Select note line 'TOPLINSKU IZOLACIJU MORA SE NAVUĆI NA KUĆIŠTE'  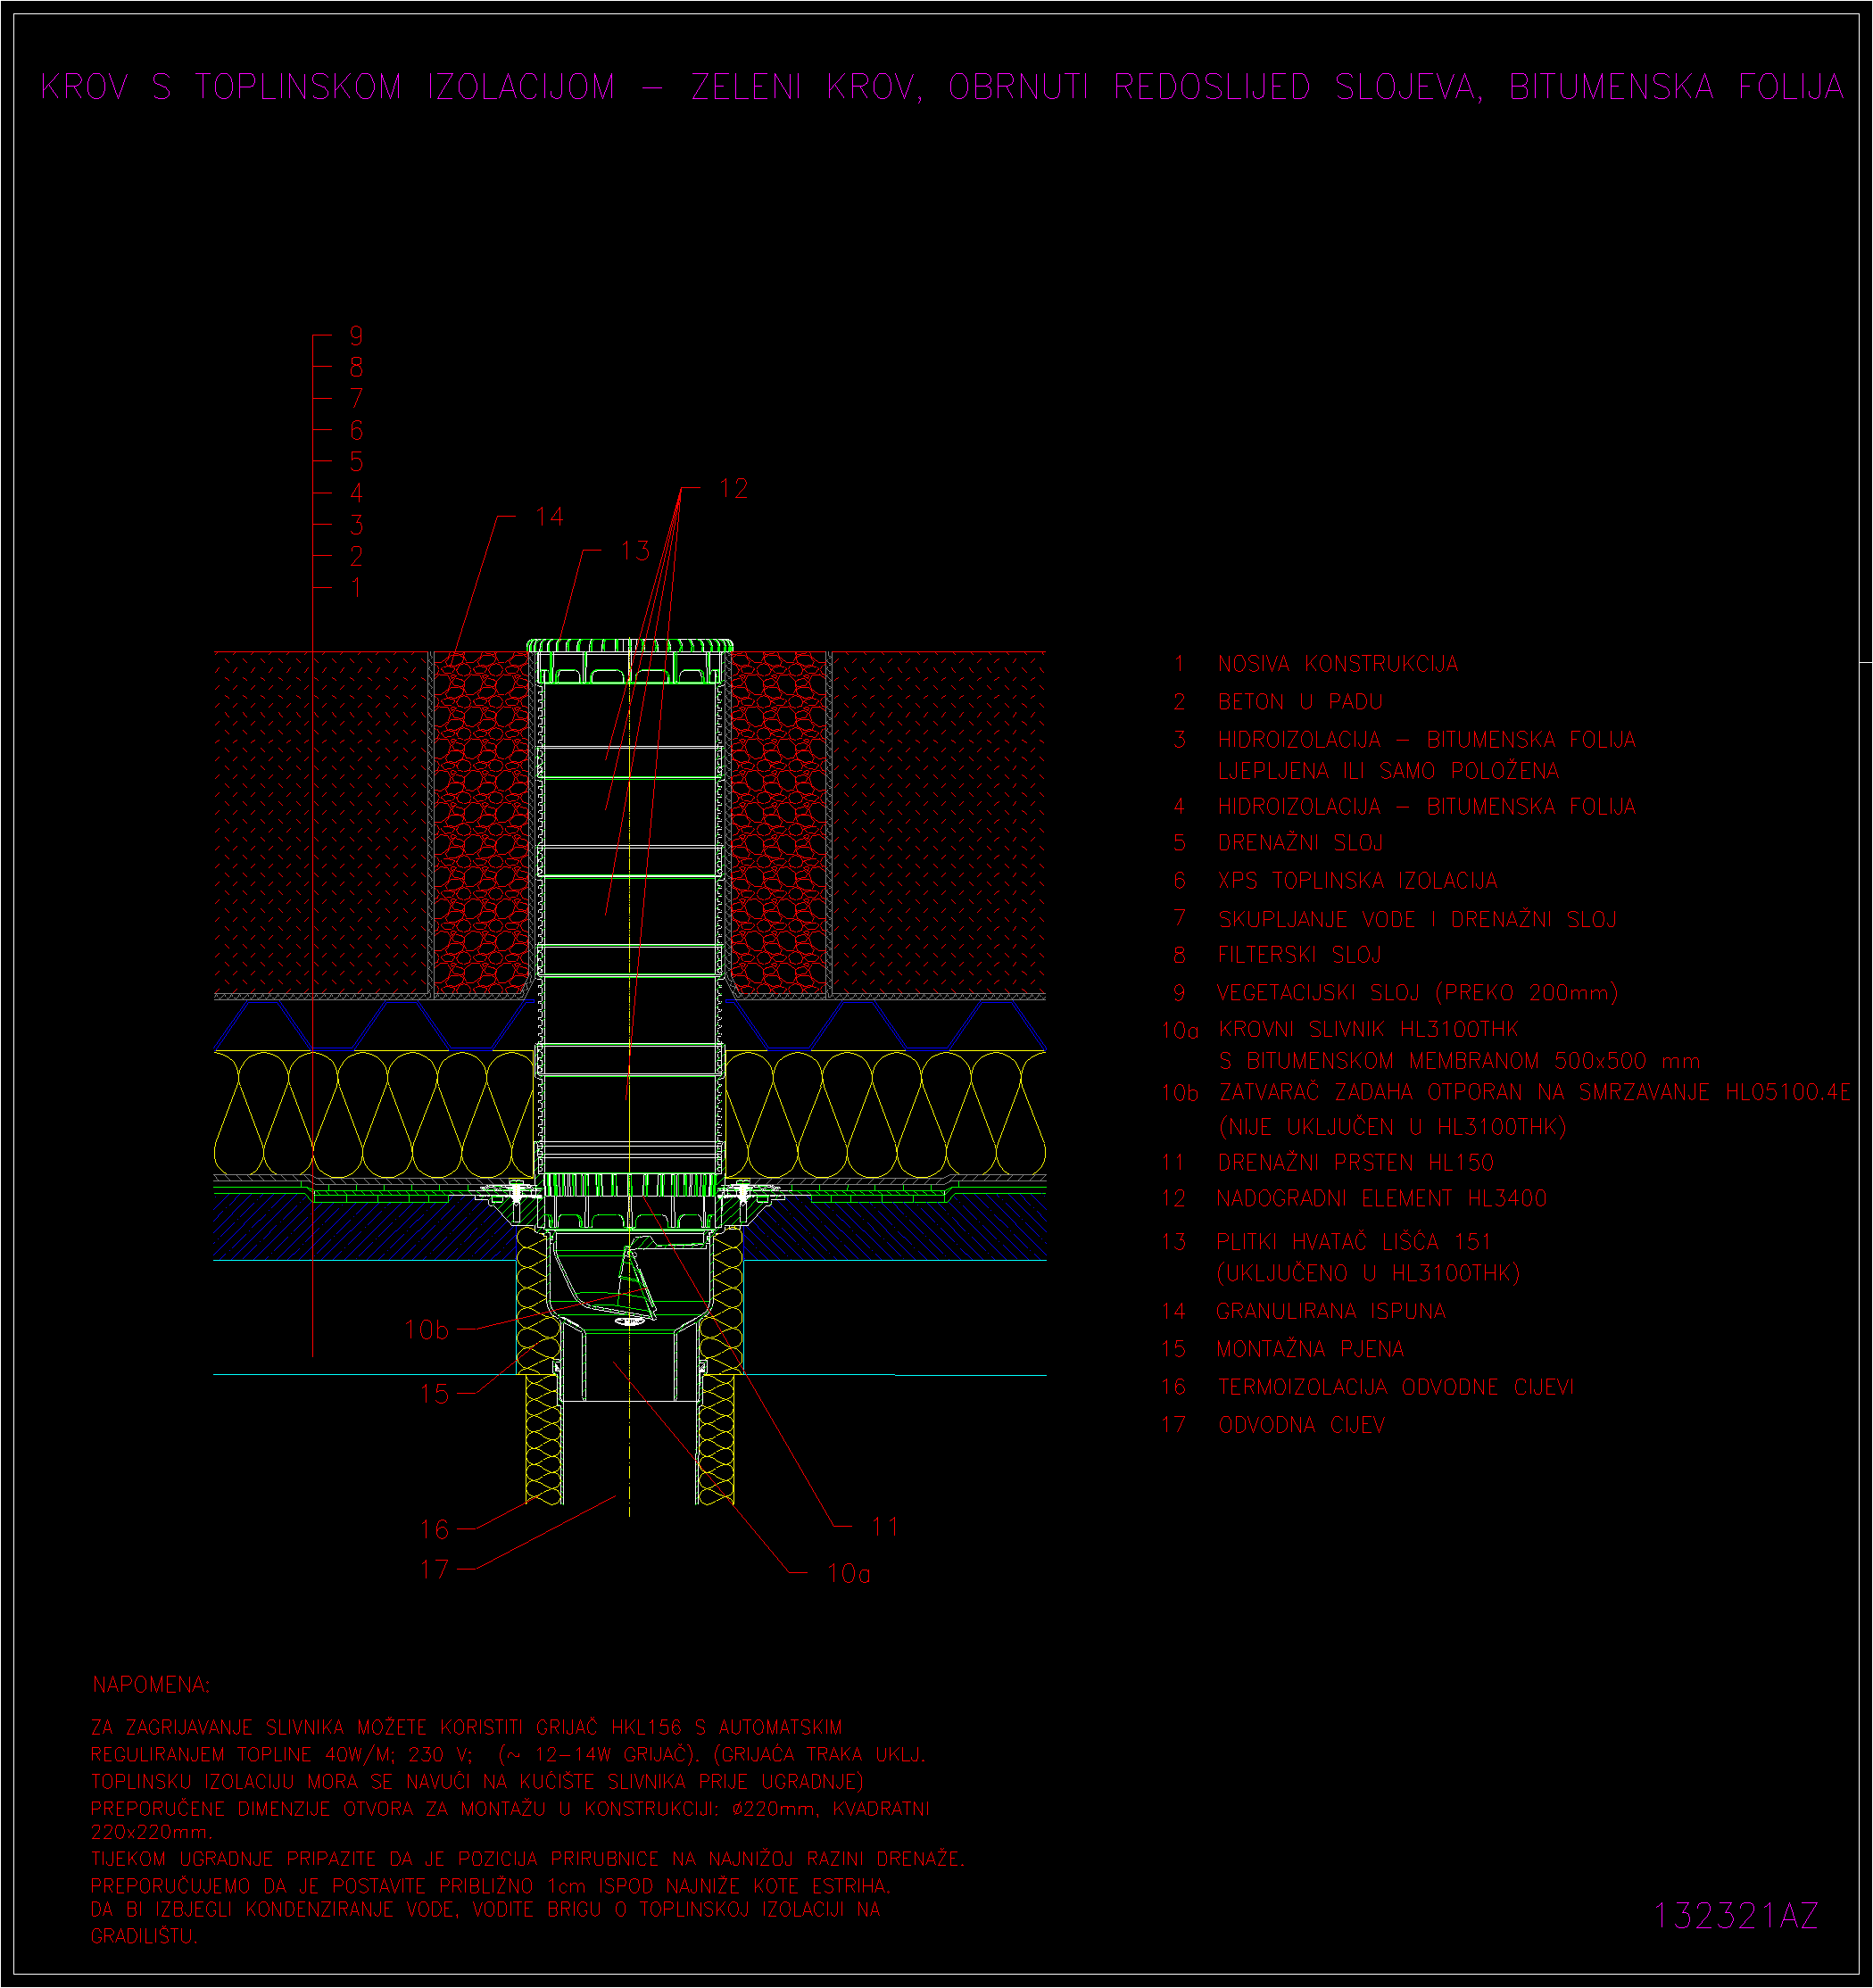(x=477, y=1781)
